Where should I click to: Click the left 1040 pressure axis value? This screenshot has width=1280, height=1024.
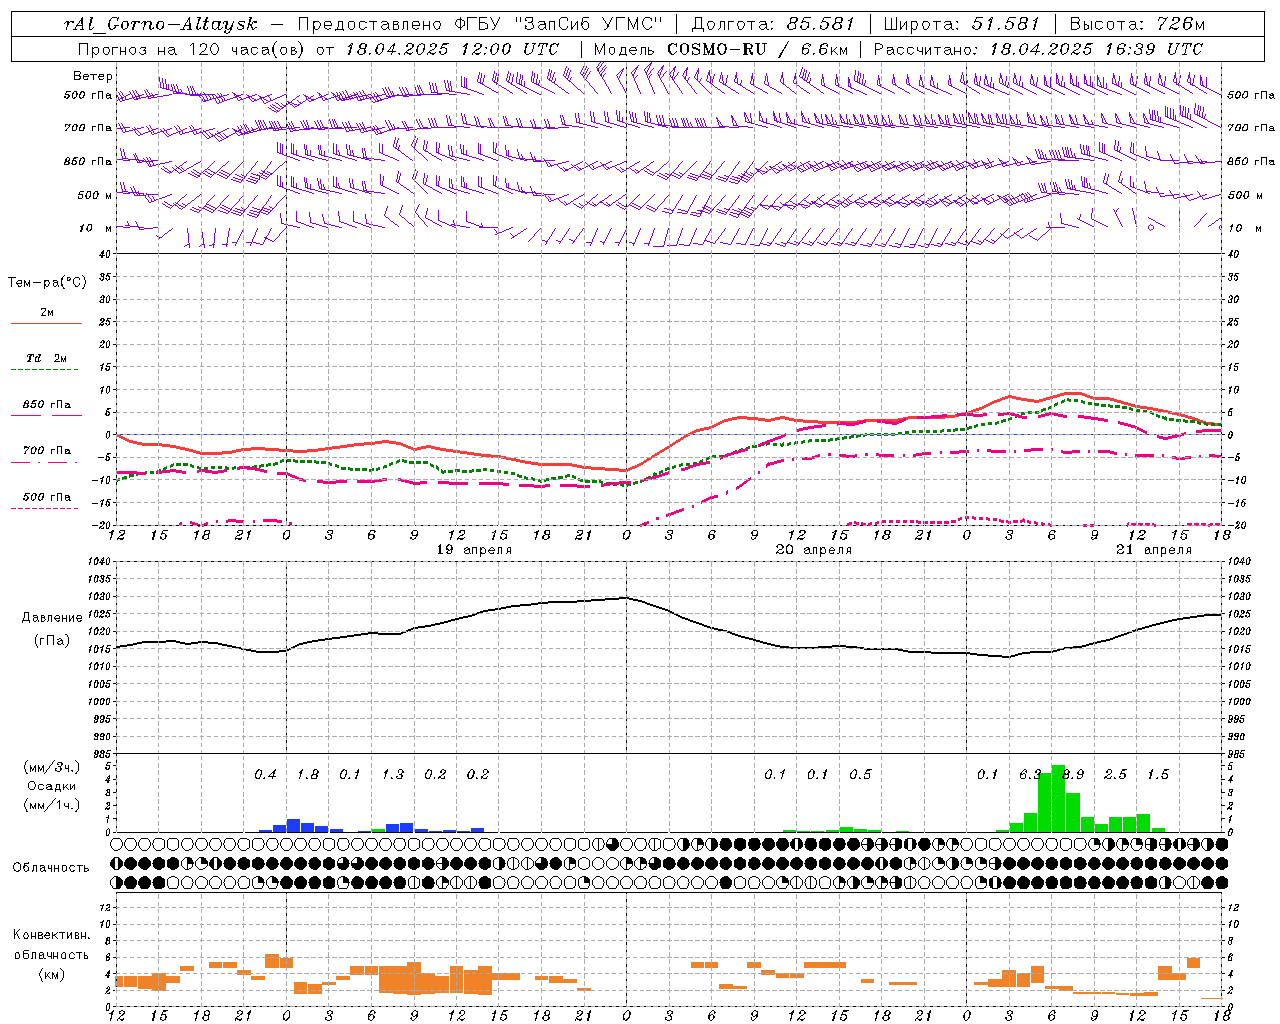click(x=100, y=561)
